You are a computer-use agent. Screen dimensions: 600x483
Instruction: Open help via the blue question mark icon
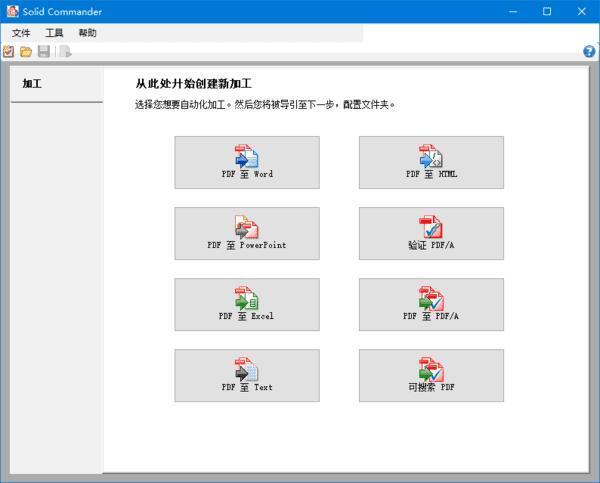[x=589, y=51]
